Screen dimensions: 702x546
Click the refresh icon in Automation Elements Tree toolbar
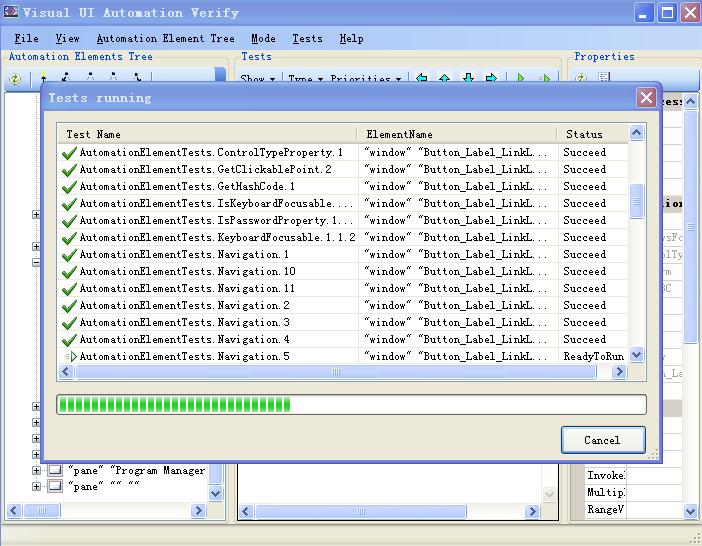[x=15, y=79]
